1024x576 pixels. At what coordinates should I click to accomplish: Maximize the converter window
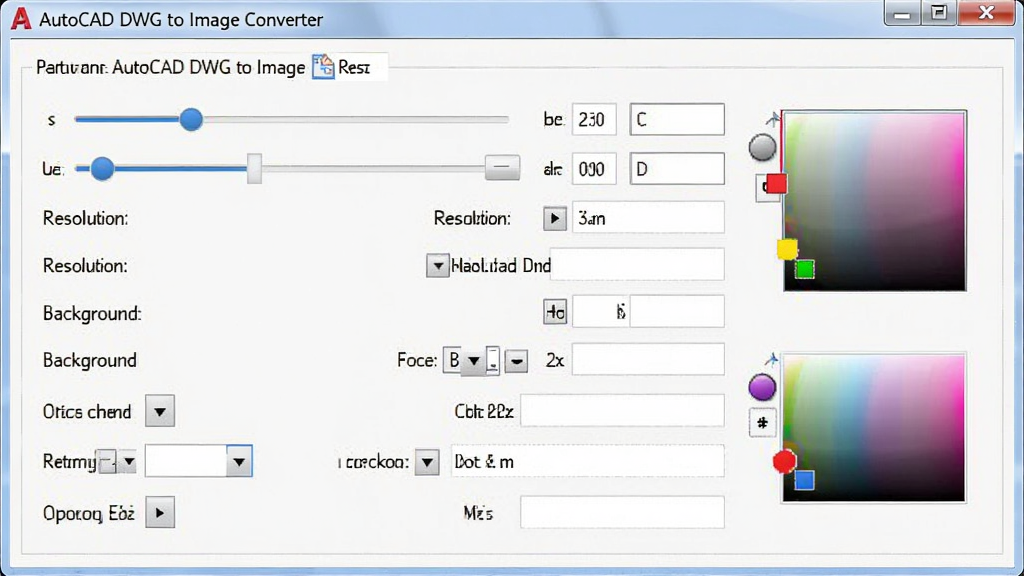click(x=939, y=13)
